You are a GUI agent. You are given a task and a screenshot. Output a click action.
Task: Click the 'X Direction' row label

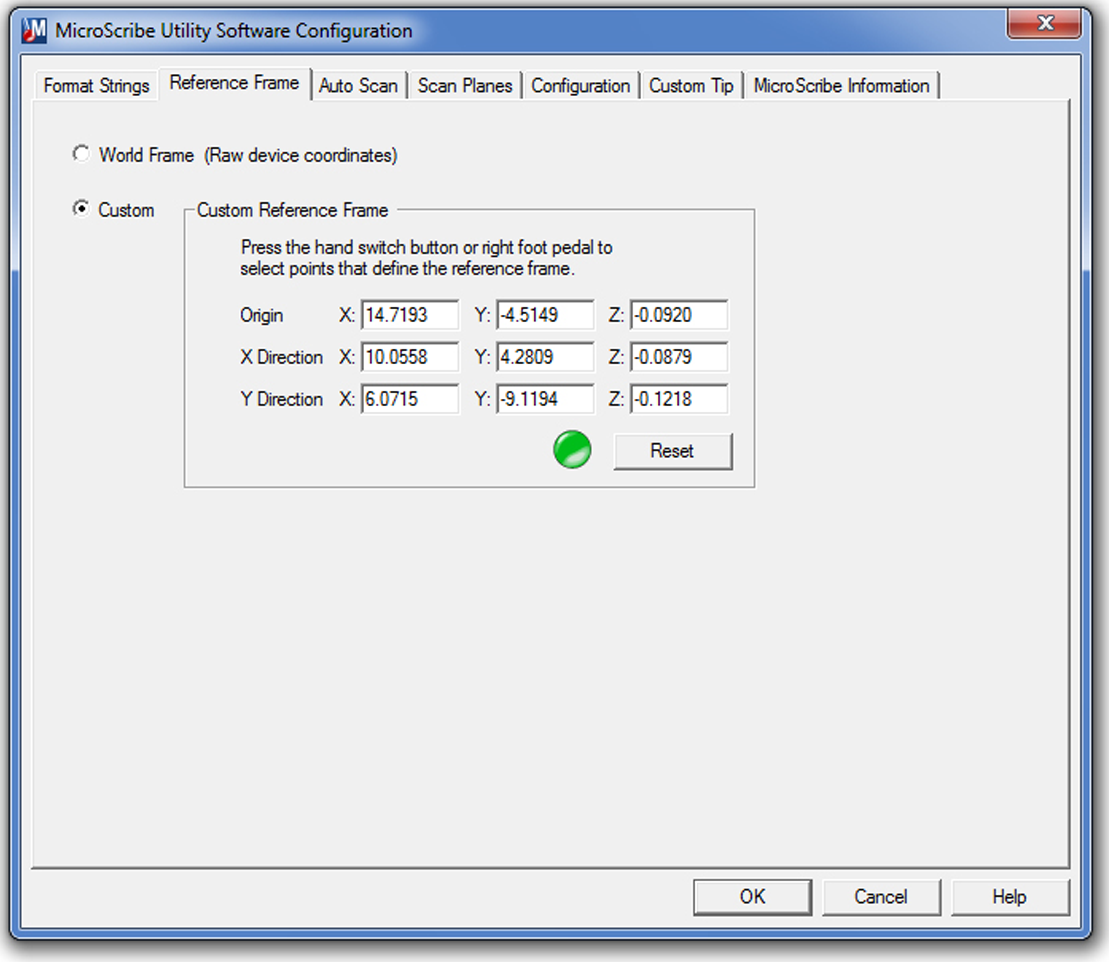click(x=281, y=357)
